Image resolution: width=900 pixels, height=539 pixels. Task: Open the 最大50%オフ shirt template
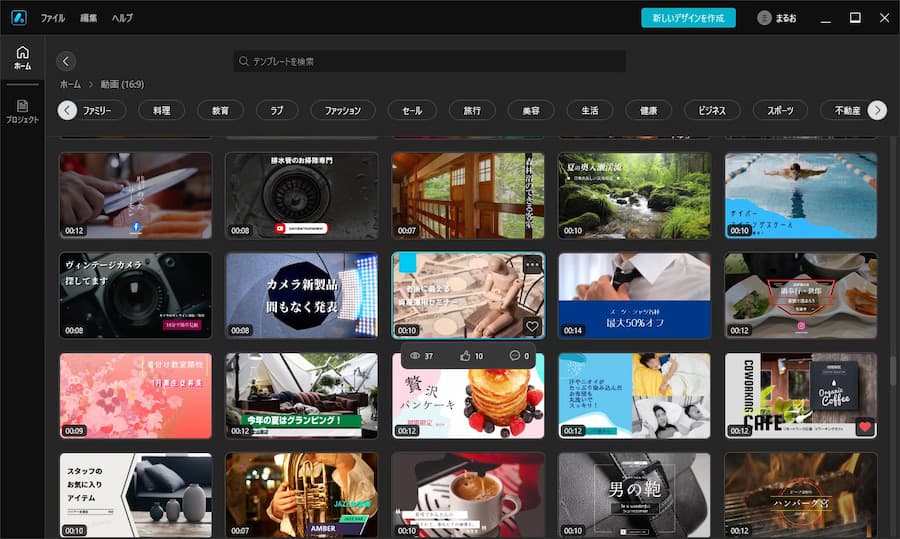coord(634,295)
